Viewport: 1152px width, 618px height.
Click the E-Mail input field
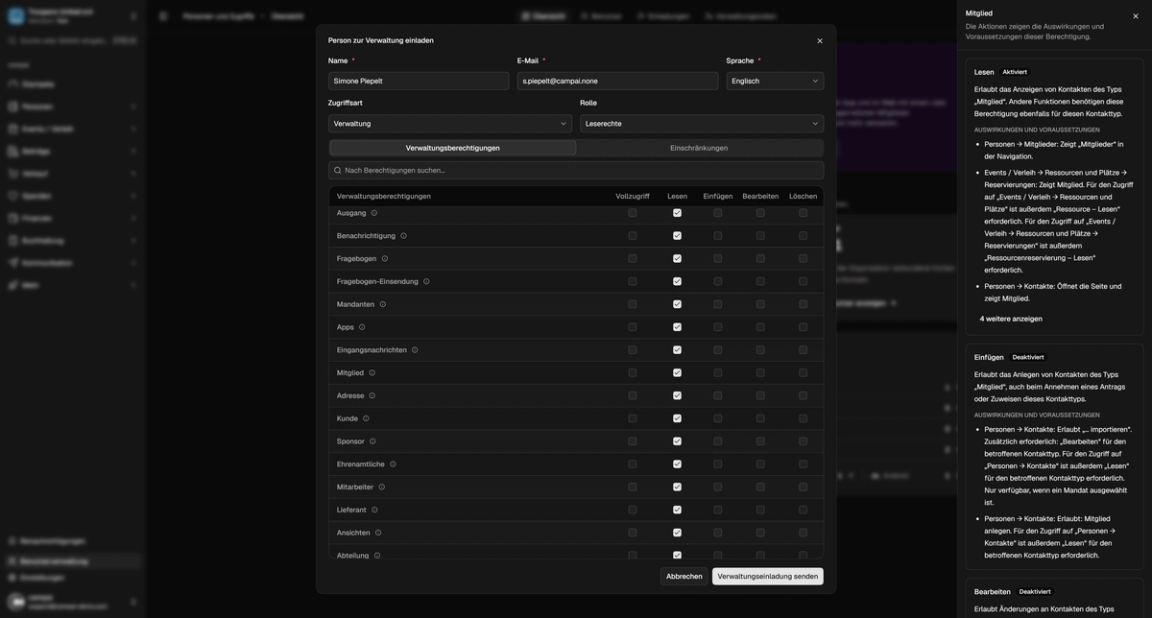617,81
